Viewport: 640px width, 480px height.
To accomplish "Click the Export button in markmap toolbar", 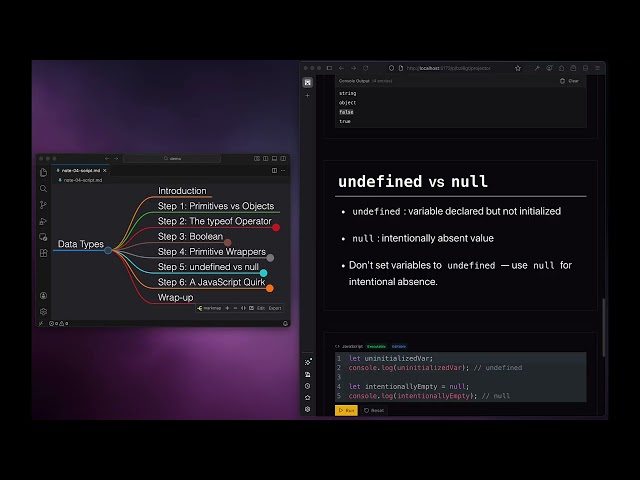I will coord(275,308).
